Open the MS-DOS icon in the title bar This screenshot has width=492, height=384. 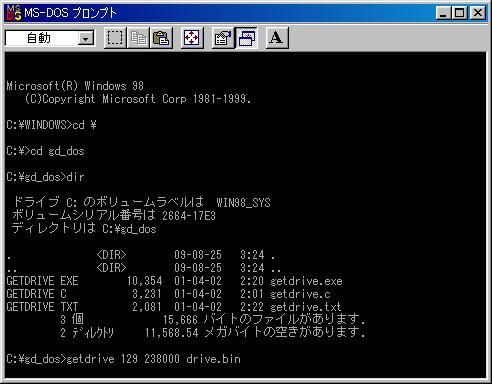pyautogui.click(x=14, y=13)
